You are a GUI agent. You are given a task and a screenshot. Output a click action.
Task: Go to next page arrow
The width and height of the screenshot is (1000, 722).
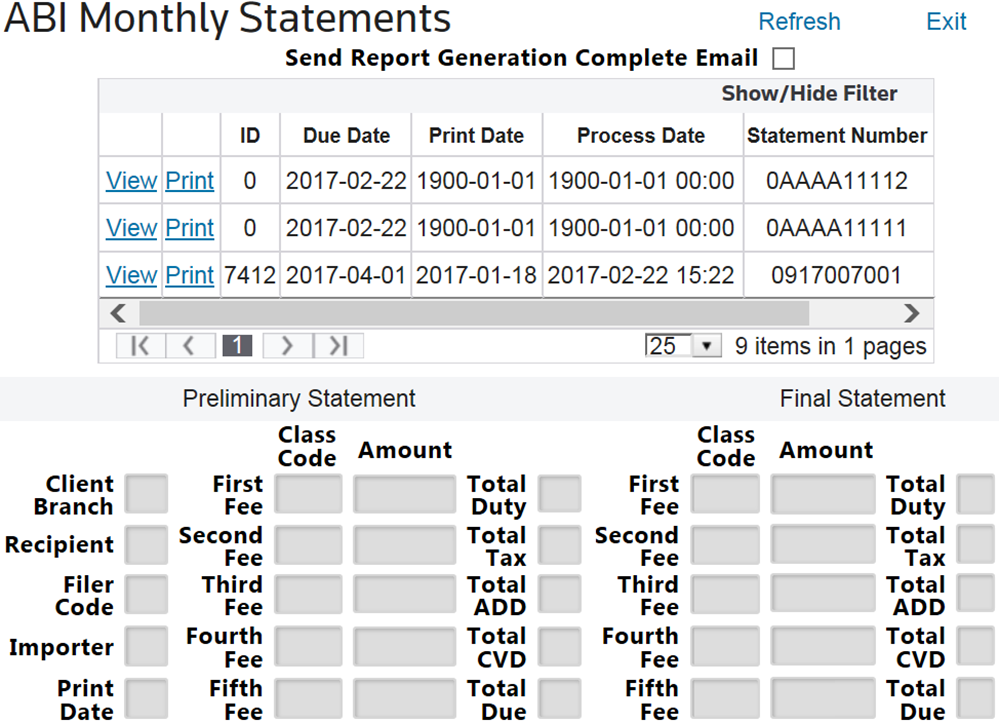(287, 346)
